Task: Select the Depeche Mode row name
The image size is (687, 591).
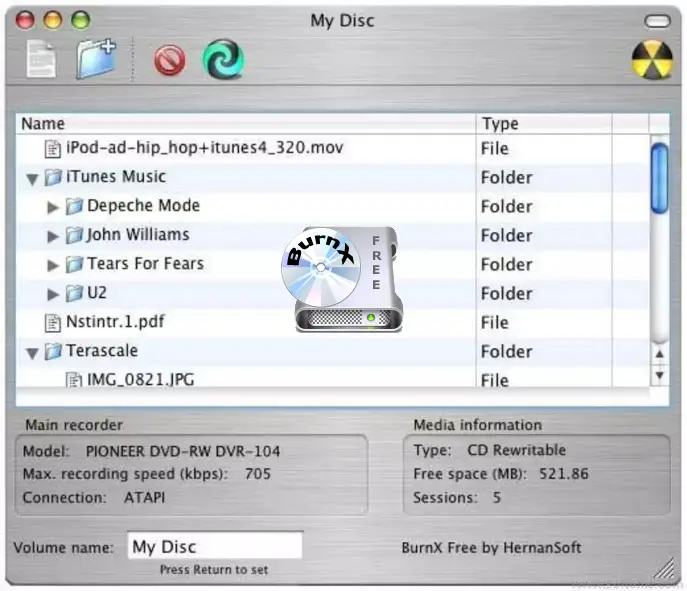Action: pyautogui.click(x=144, y=205)
